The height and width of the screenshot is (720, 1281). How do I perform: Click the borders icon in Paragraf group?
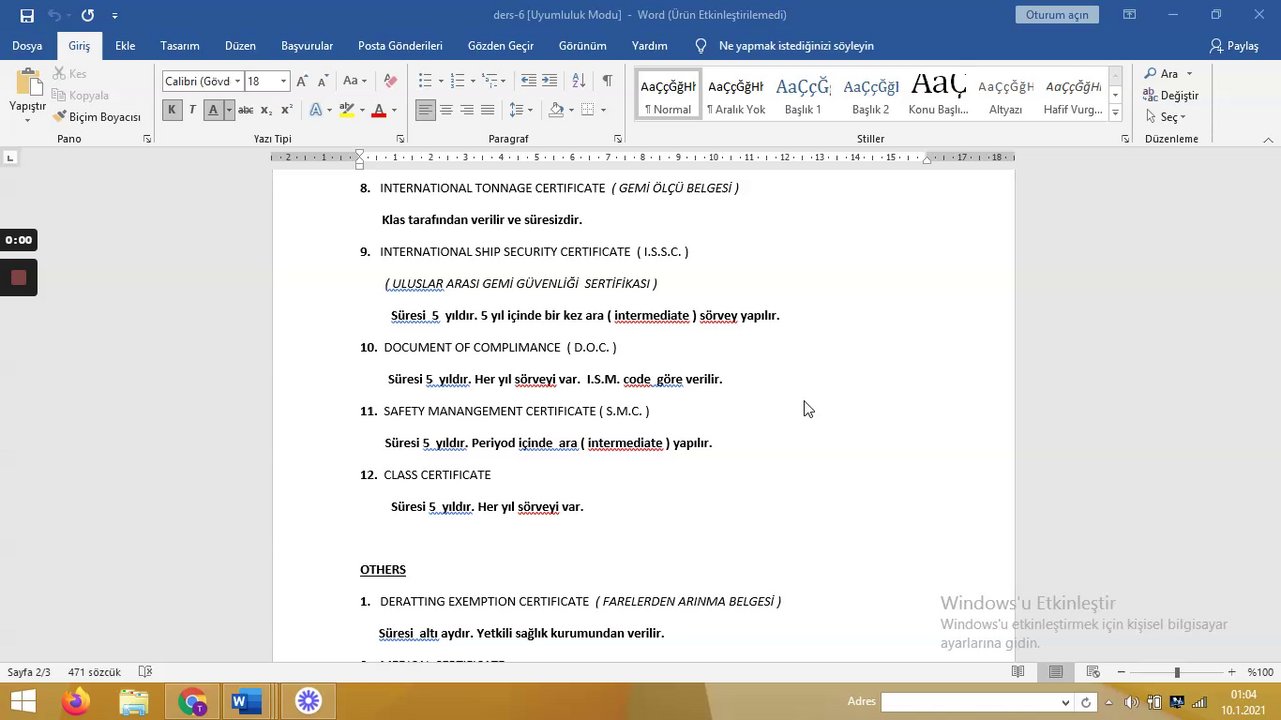[x=587, y=110]
